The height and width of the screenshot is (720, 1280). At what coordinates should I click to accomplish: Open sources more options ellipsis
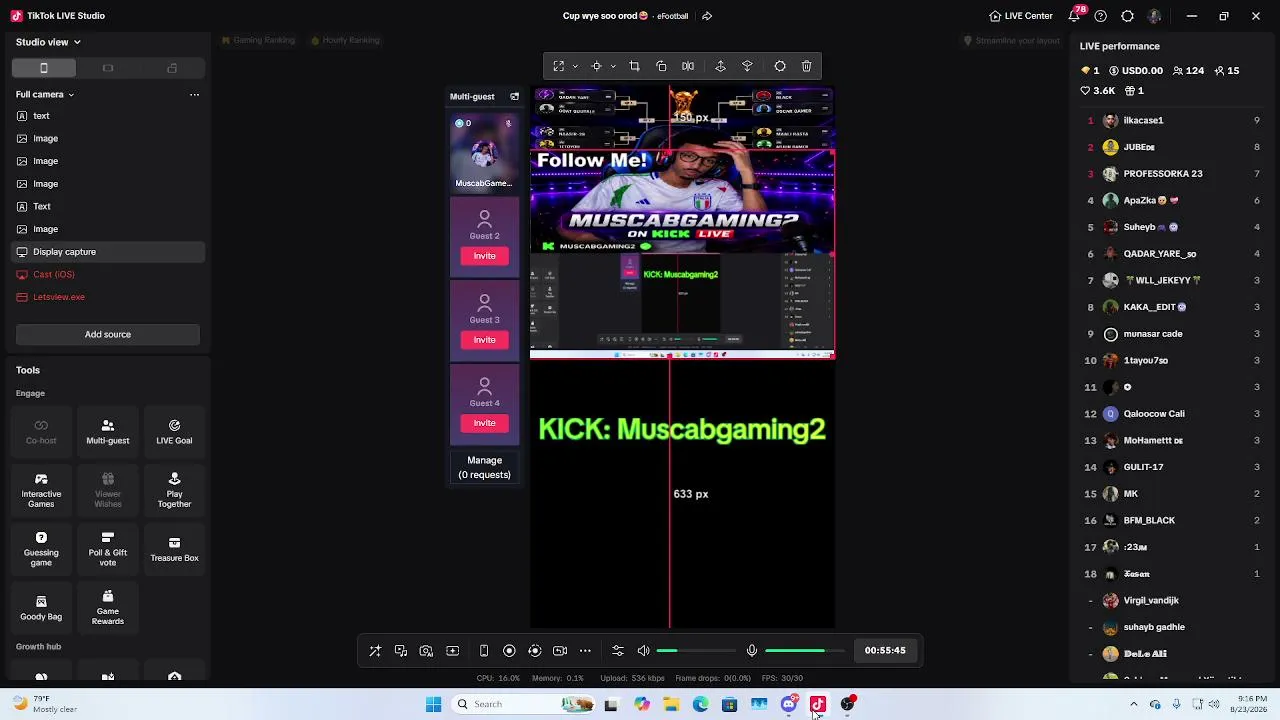[194, 95]
